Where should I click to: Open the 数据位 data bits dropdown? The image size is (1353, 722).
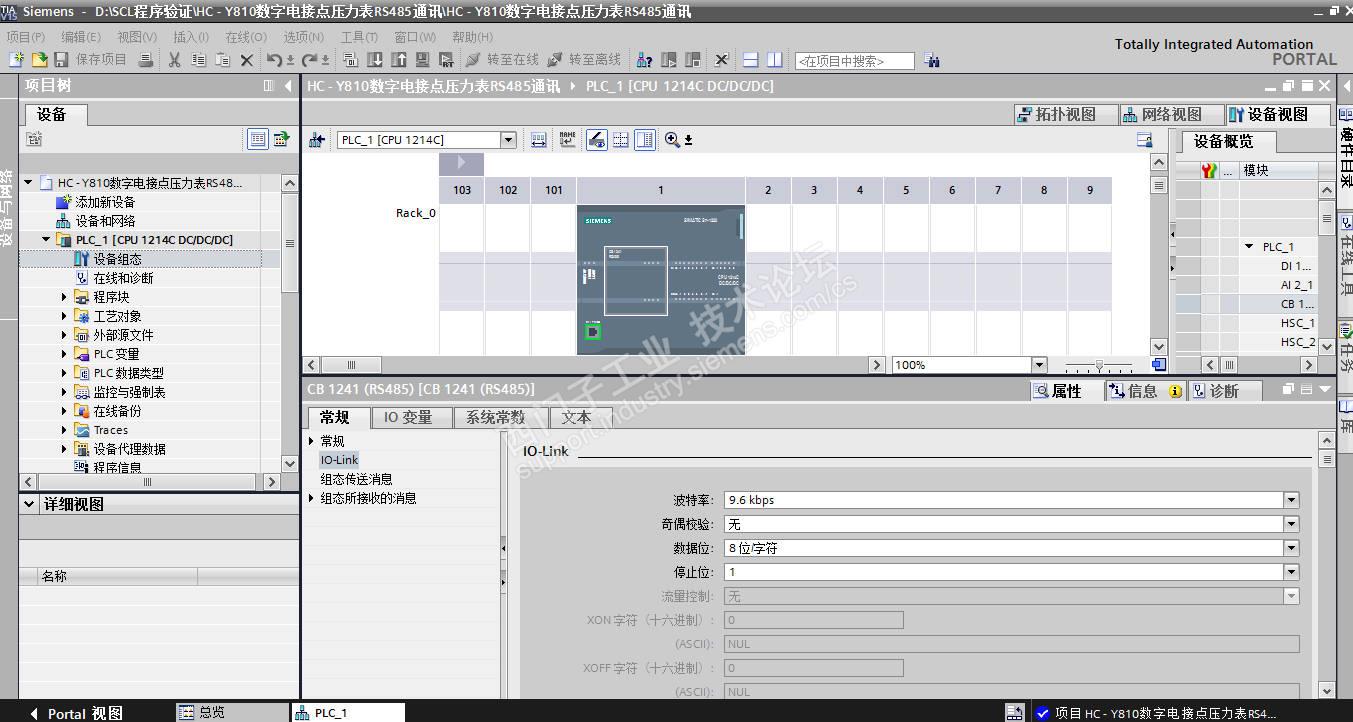[x=1291, y=548]
